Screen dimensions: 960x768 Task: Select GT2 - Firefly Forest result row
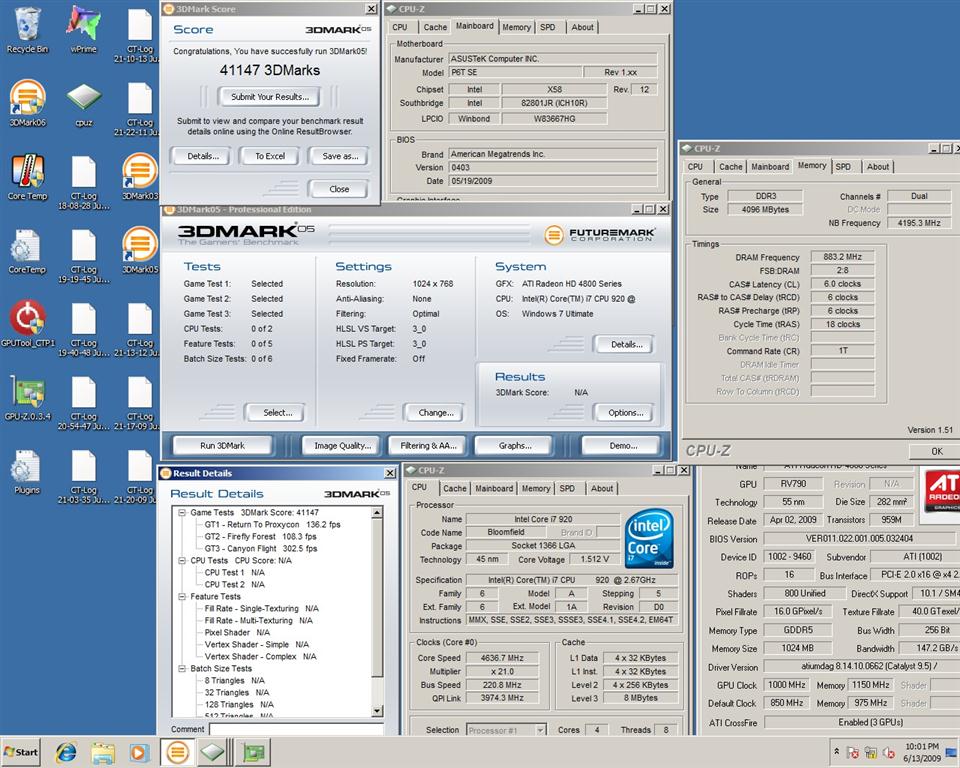[260, 536]
